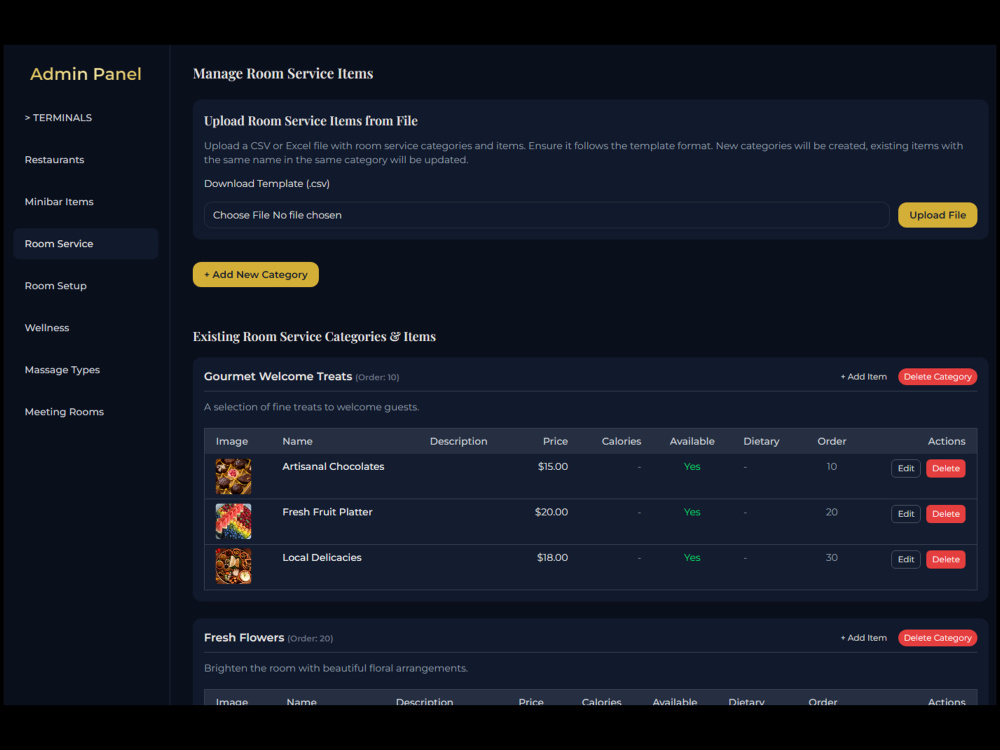The width and height of the screenshot is (1000, 750).
Task: Click the Fresh Fruit Platter thumbnail
Action: point(233,522)
